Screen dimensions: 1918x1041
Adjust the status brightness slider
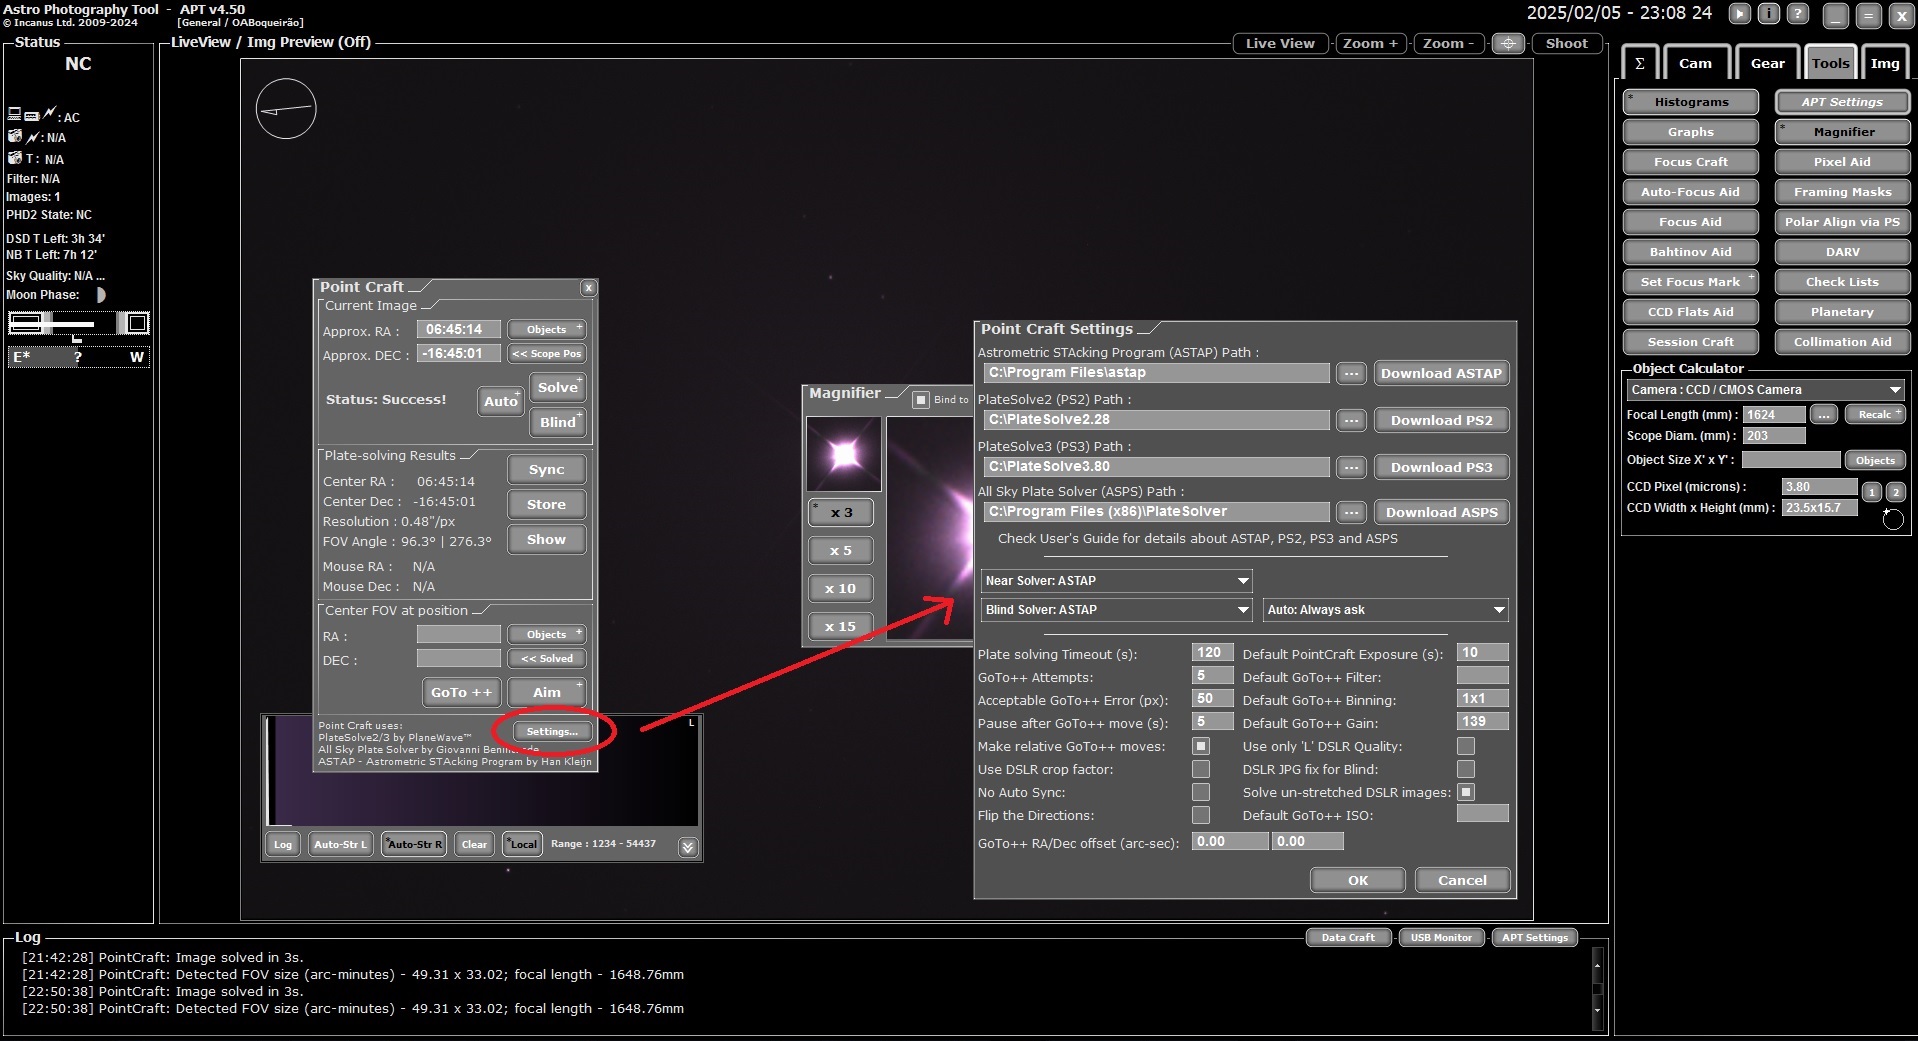click(x=78, y=323)
